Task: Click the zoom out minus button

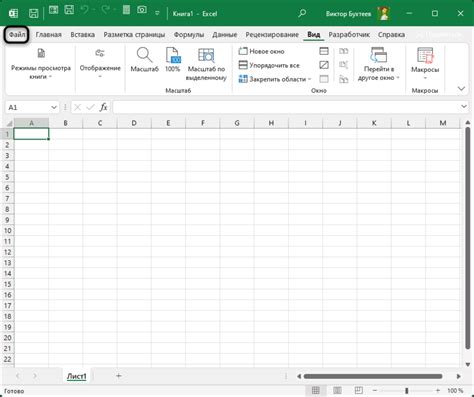Action: pos(375,390)
